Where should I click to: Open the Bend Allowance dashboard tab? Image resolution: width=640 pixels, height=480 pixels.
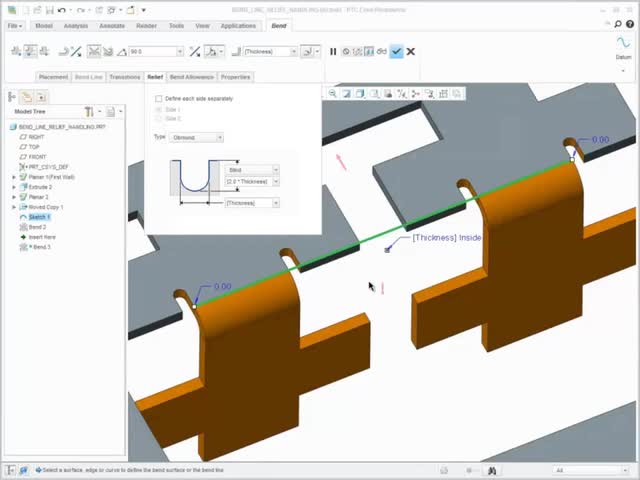click(191, 77)
